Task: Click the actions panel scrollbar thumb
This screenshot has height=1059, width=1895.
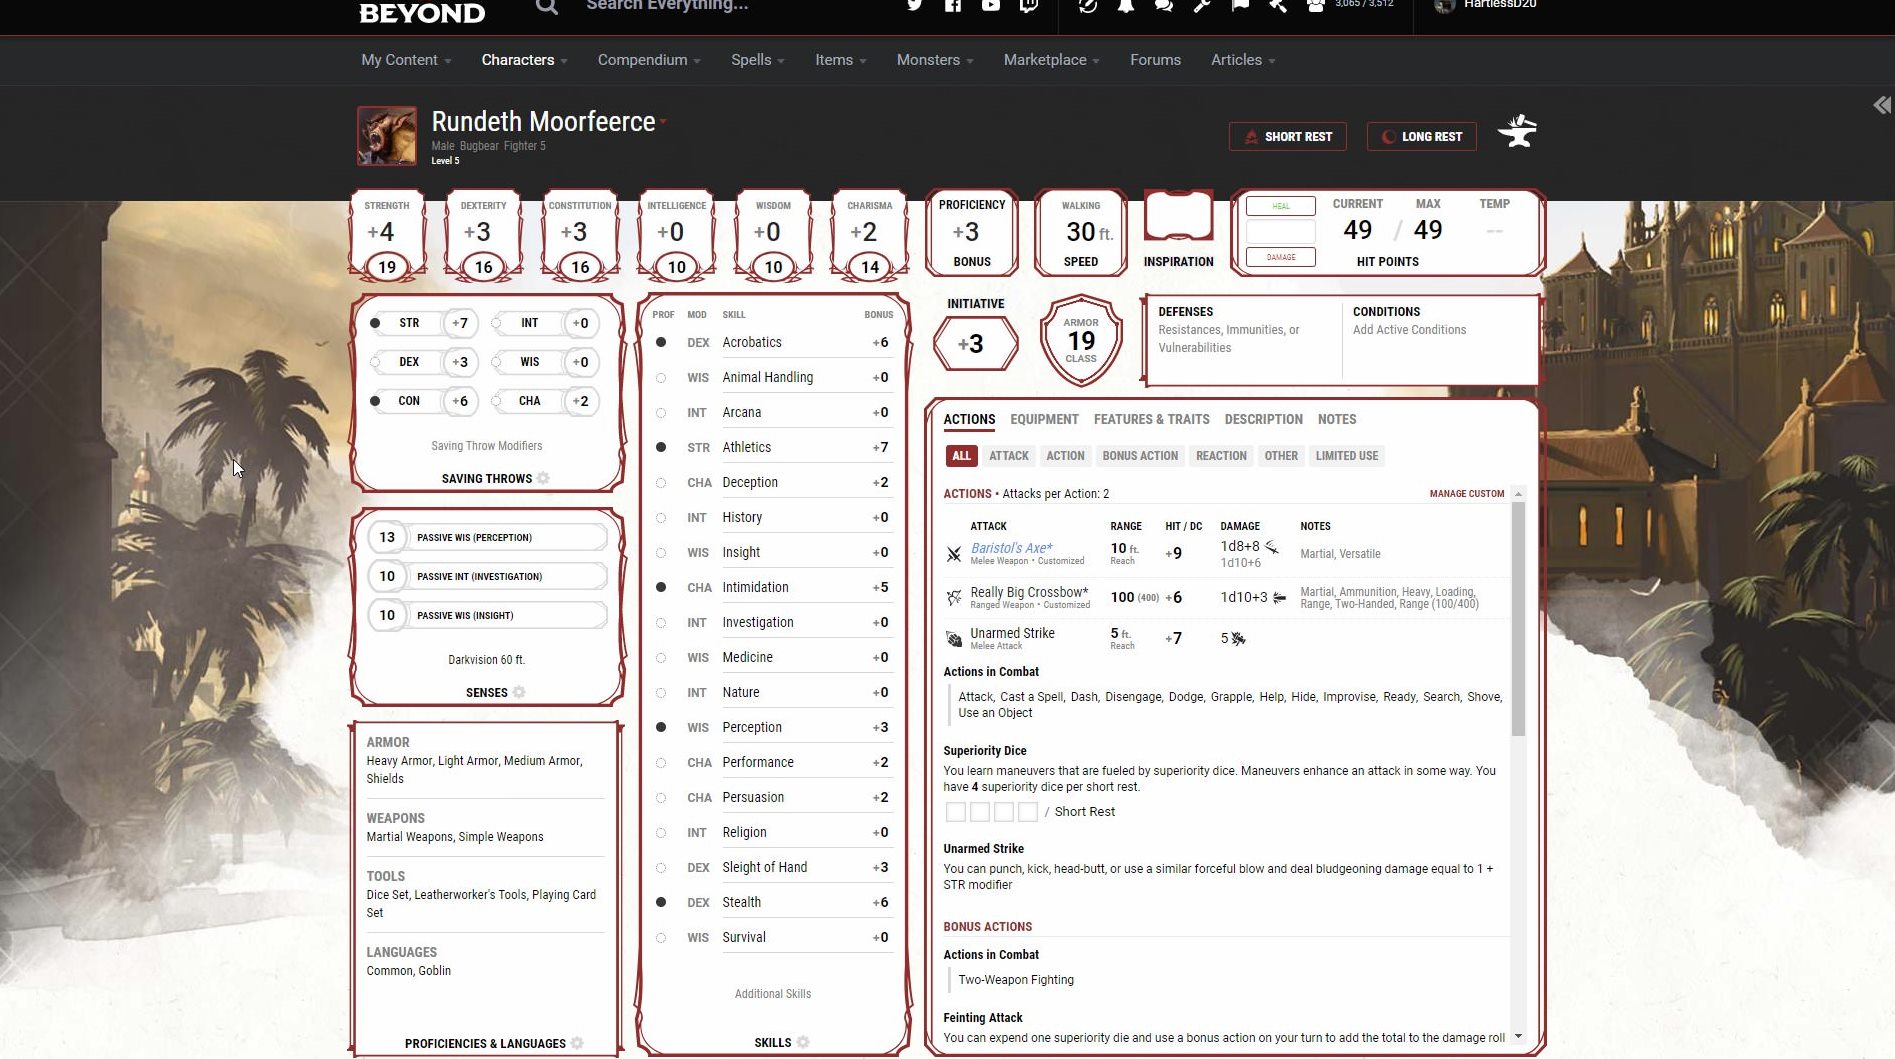Action: point(1518,618)
